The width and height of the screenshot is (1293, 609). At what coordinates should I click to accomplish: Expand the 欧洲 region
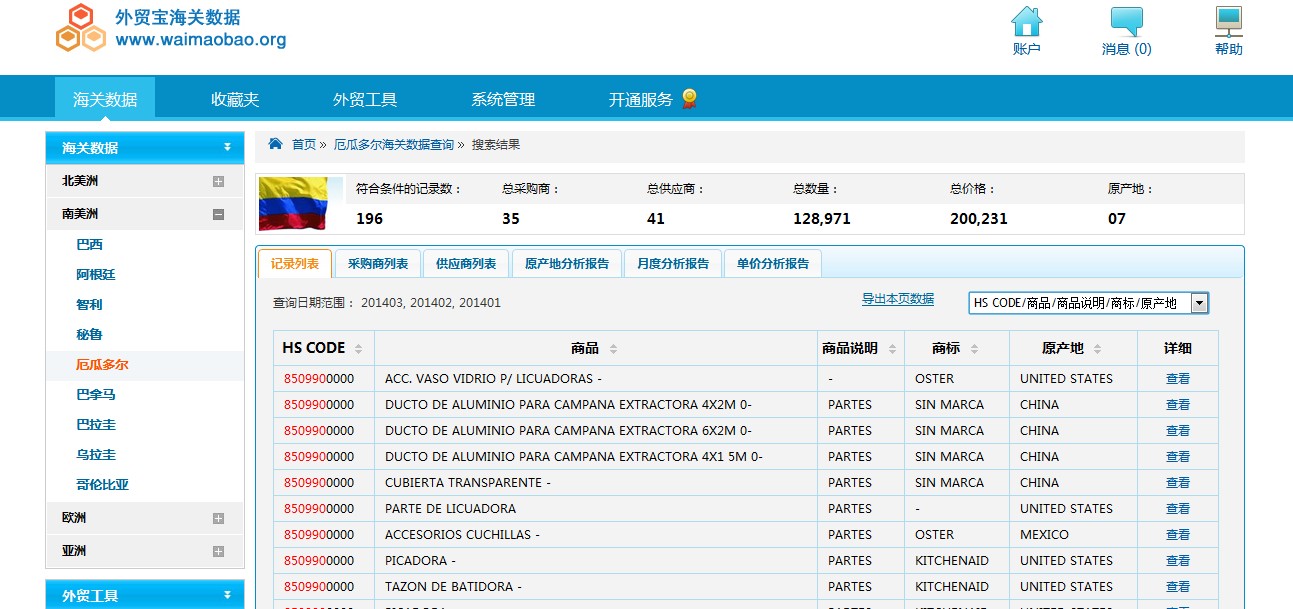pyautogui.click(x=218, y=518)
